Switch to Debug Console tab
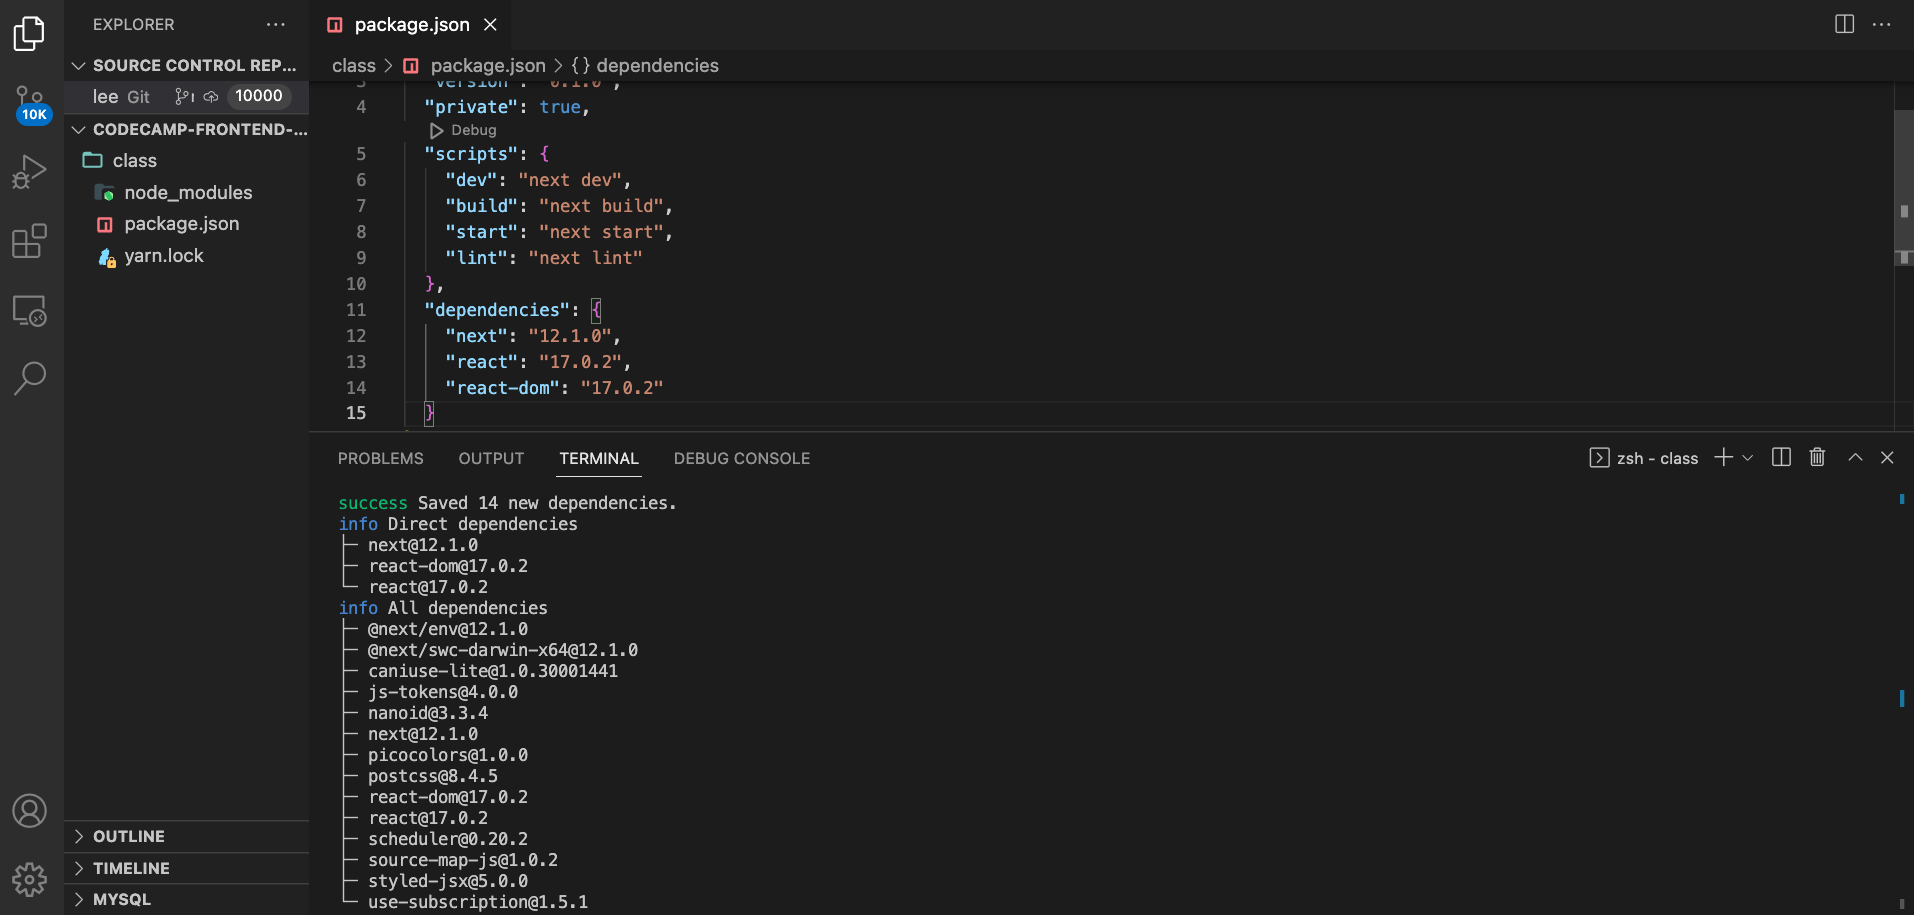The image size is (1914, 915). pos(742,458)
